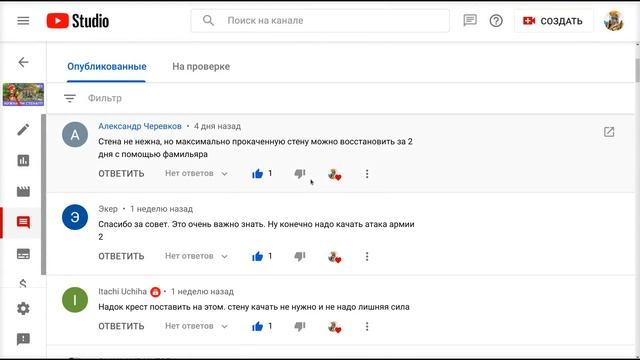Screen dimensions: 640x360
Task: Dislike Александр Черевков comment
Action: click(300, 174)
